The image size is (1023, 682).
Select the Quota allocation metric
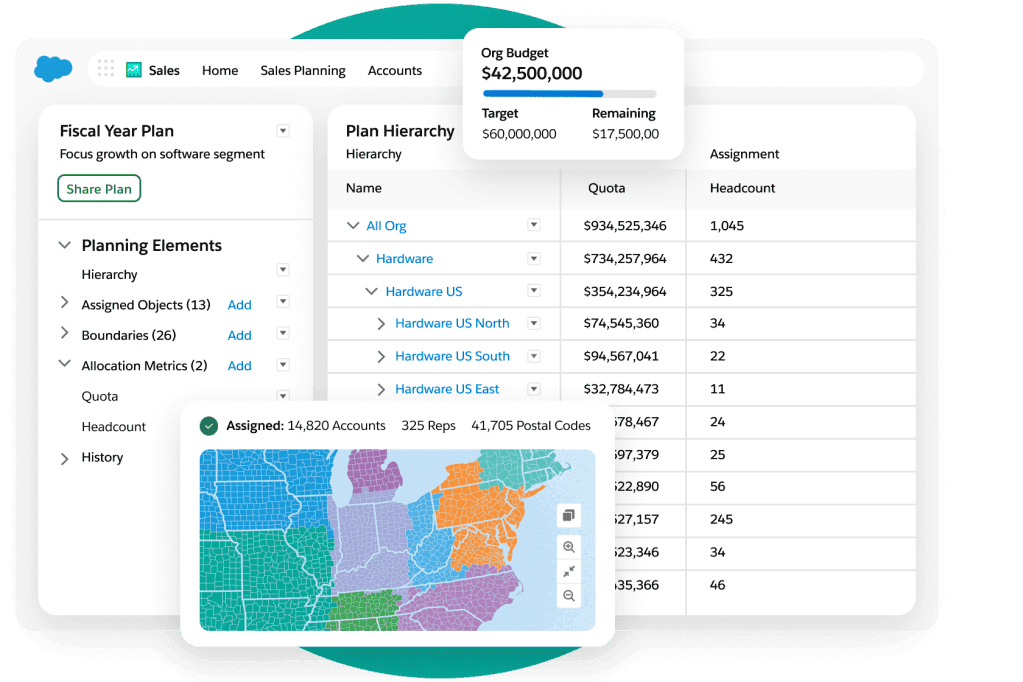(100, 396)
